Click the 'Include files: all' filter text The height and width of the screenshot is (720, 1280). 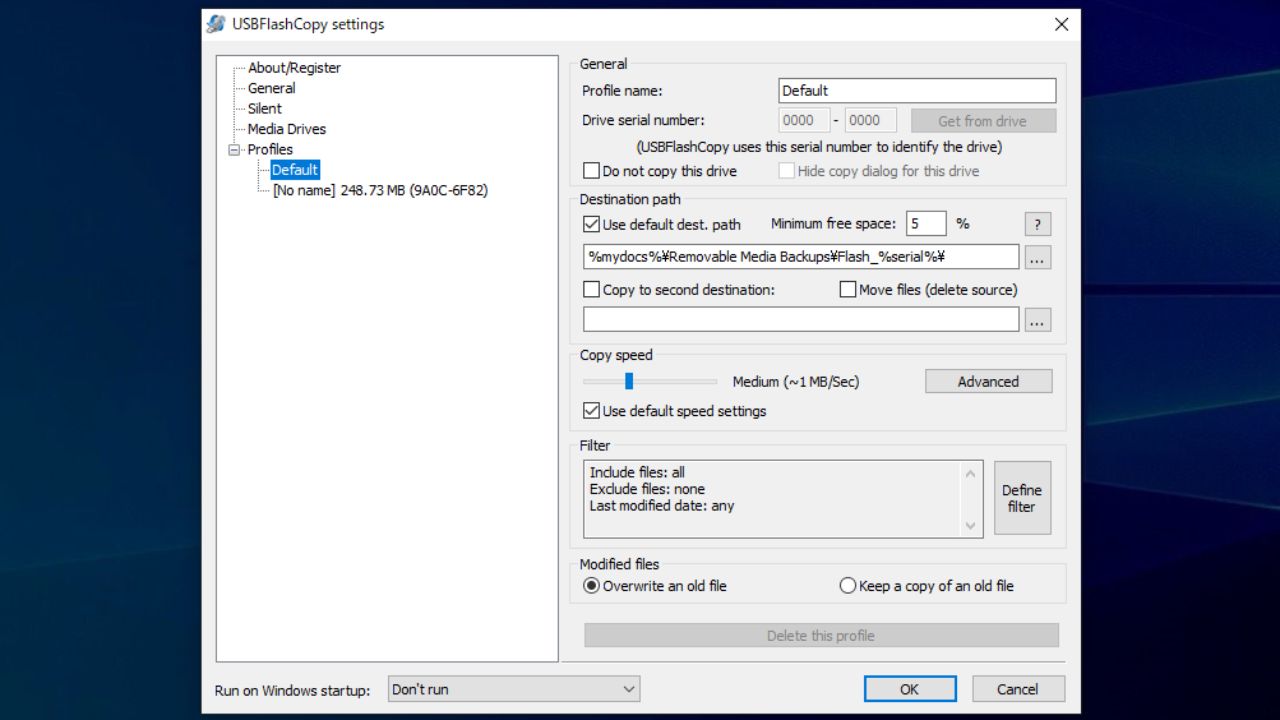[x=637, y=472]
